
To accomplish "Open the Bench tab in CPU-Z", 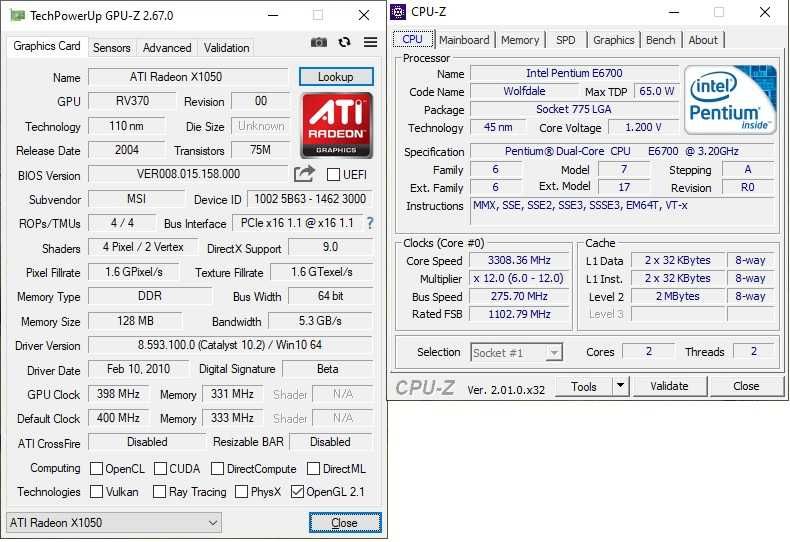I will [661, 40].
